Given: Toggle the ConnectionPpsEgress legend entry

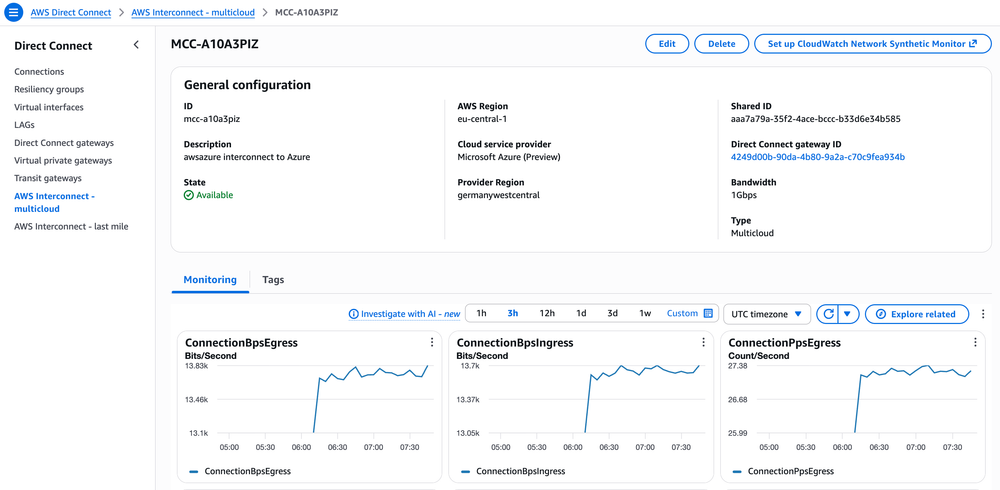Looking at the screenshot, I should tap(784, 471).
